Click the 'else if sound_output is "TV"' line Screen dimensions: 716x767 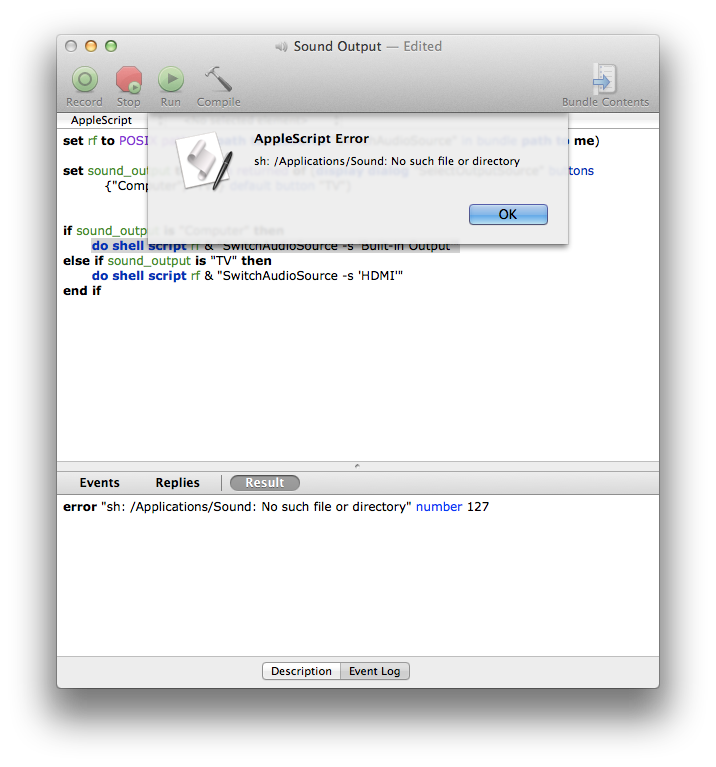tap(167, 261)
